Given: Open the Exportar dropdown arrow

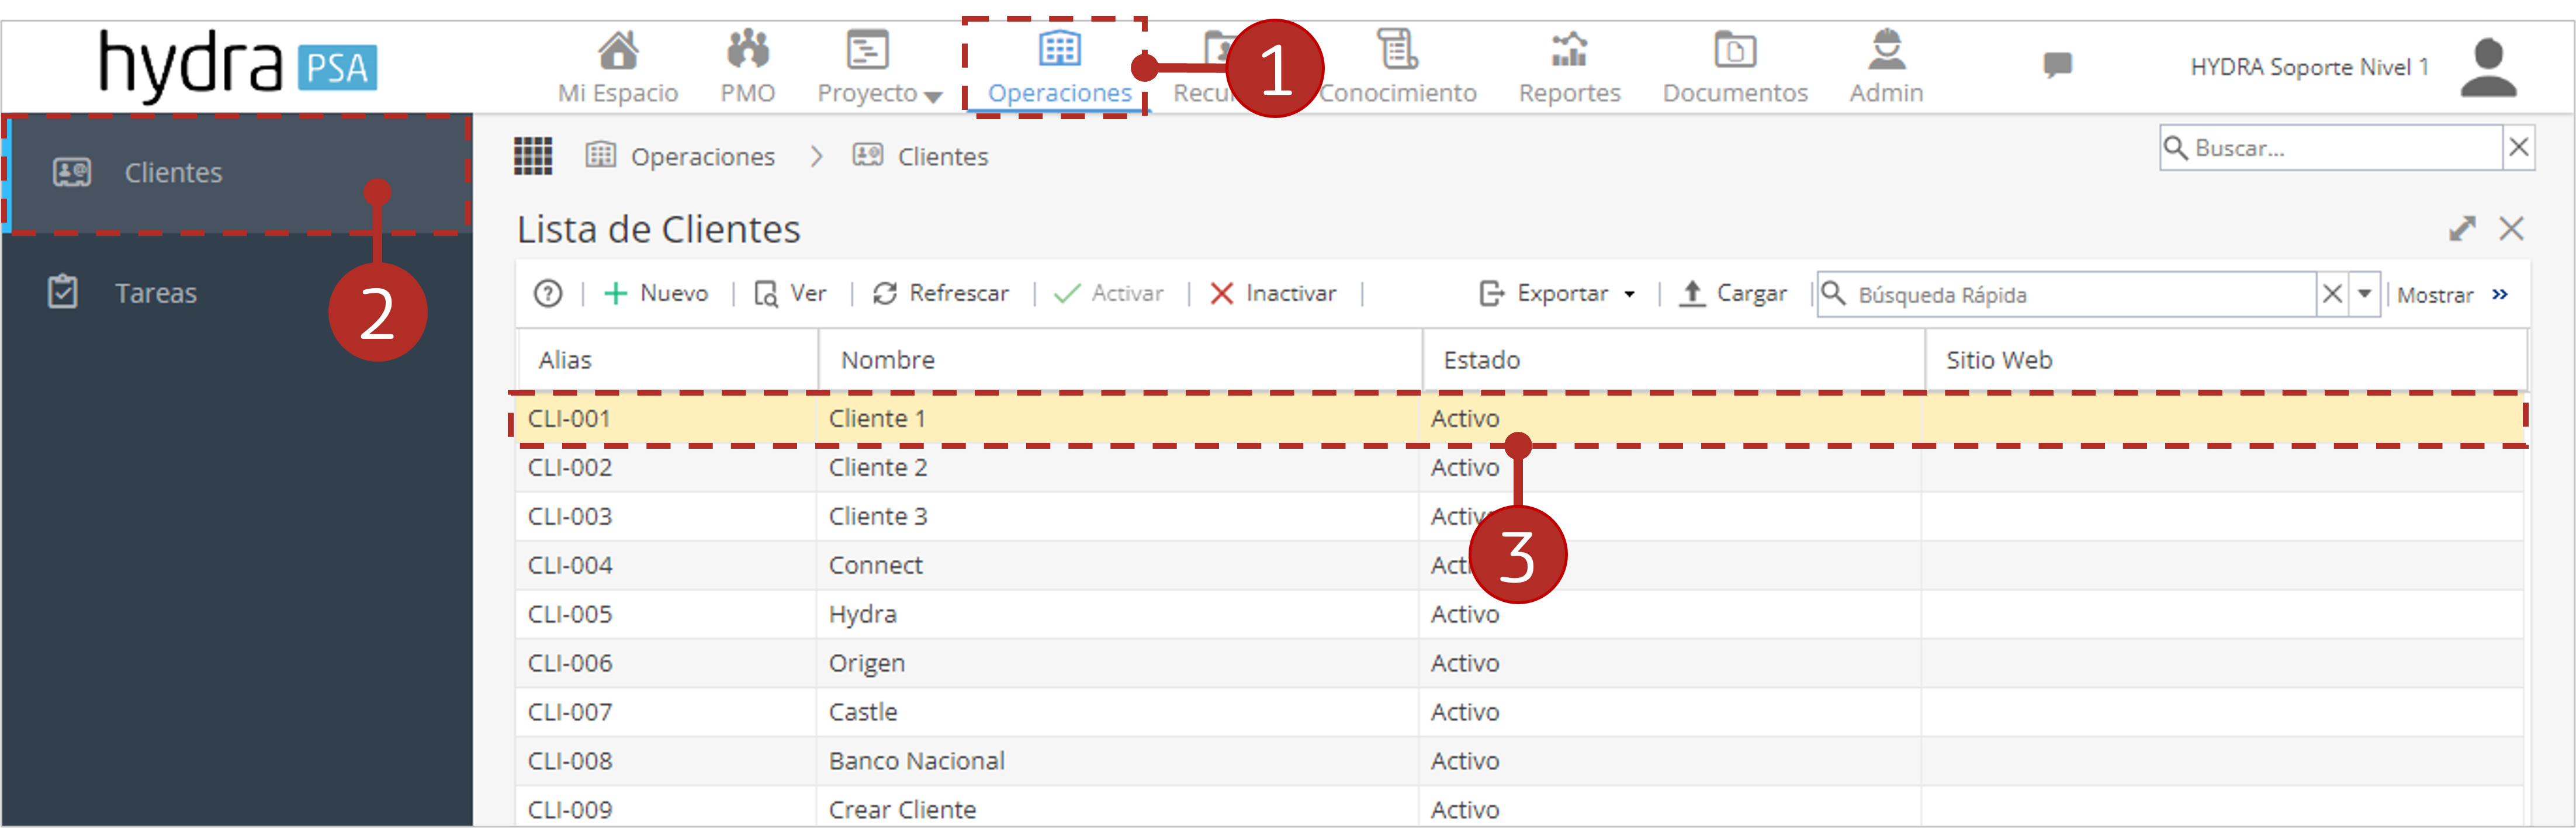Looking at the screenshot, I should [x=1630, y=294].
